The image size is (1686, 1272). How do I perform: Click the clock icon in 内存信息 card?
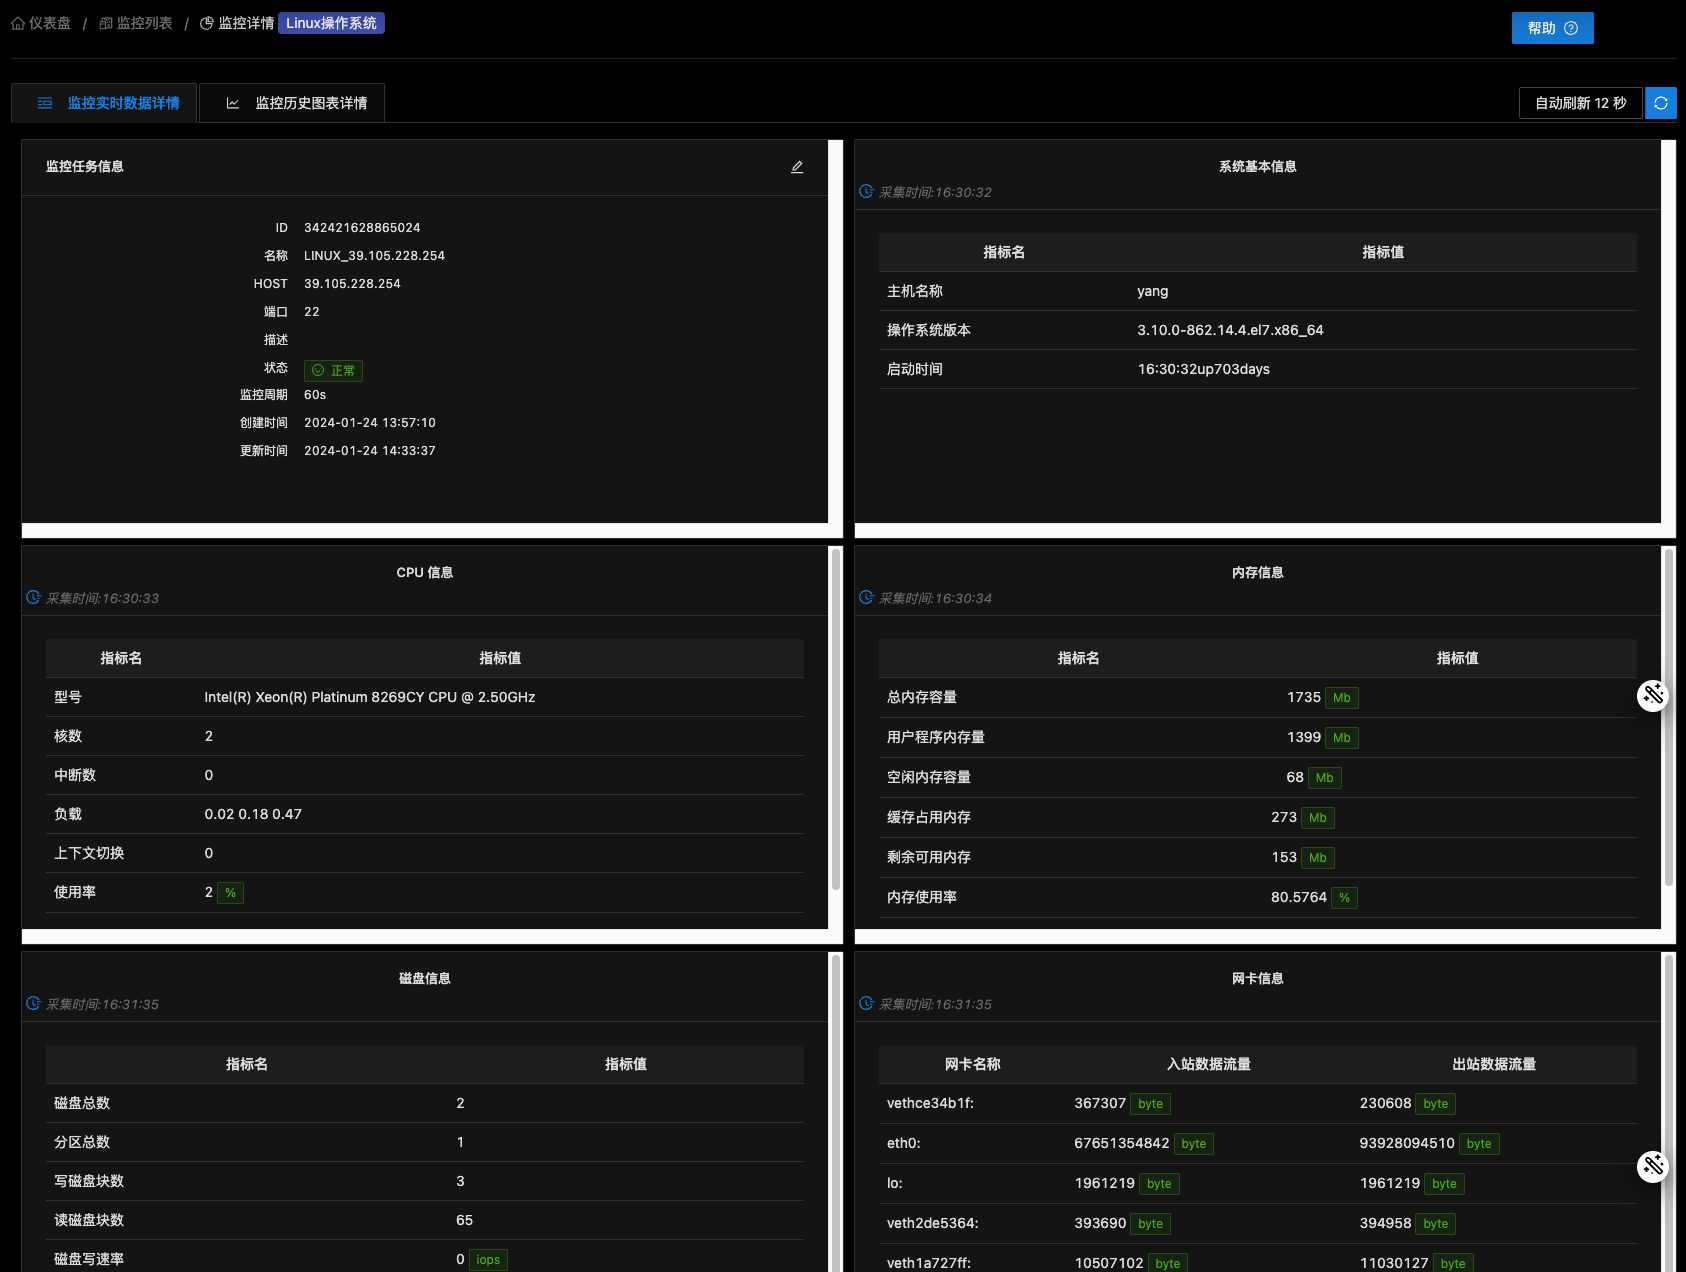[x=866, y=598]
